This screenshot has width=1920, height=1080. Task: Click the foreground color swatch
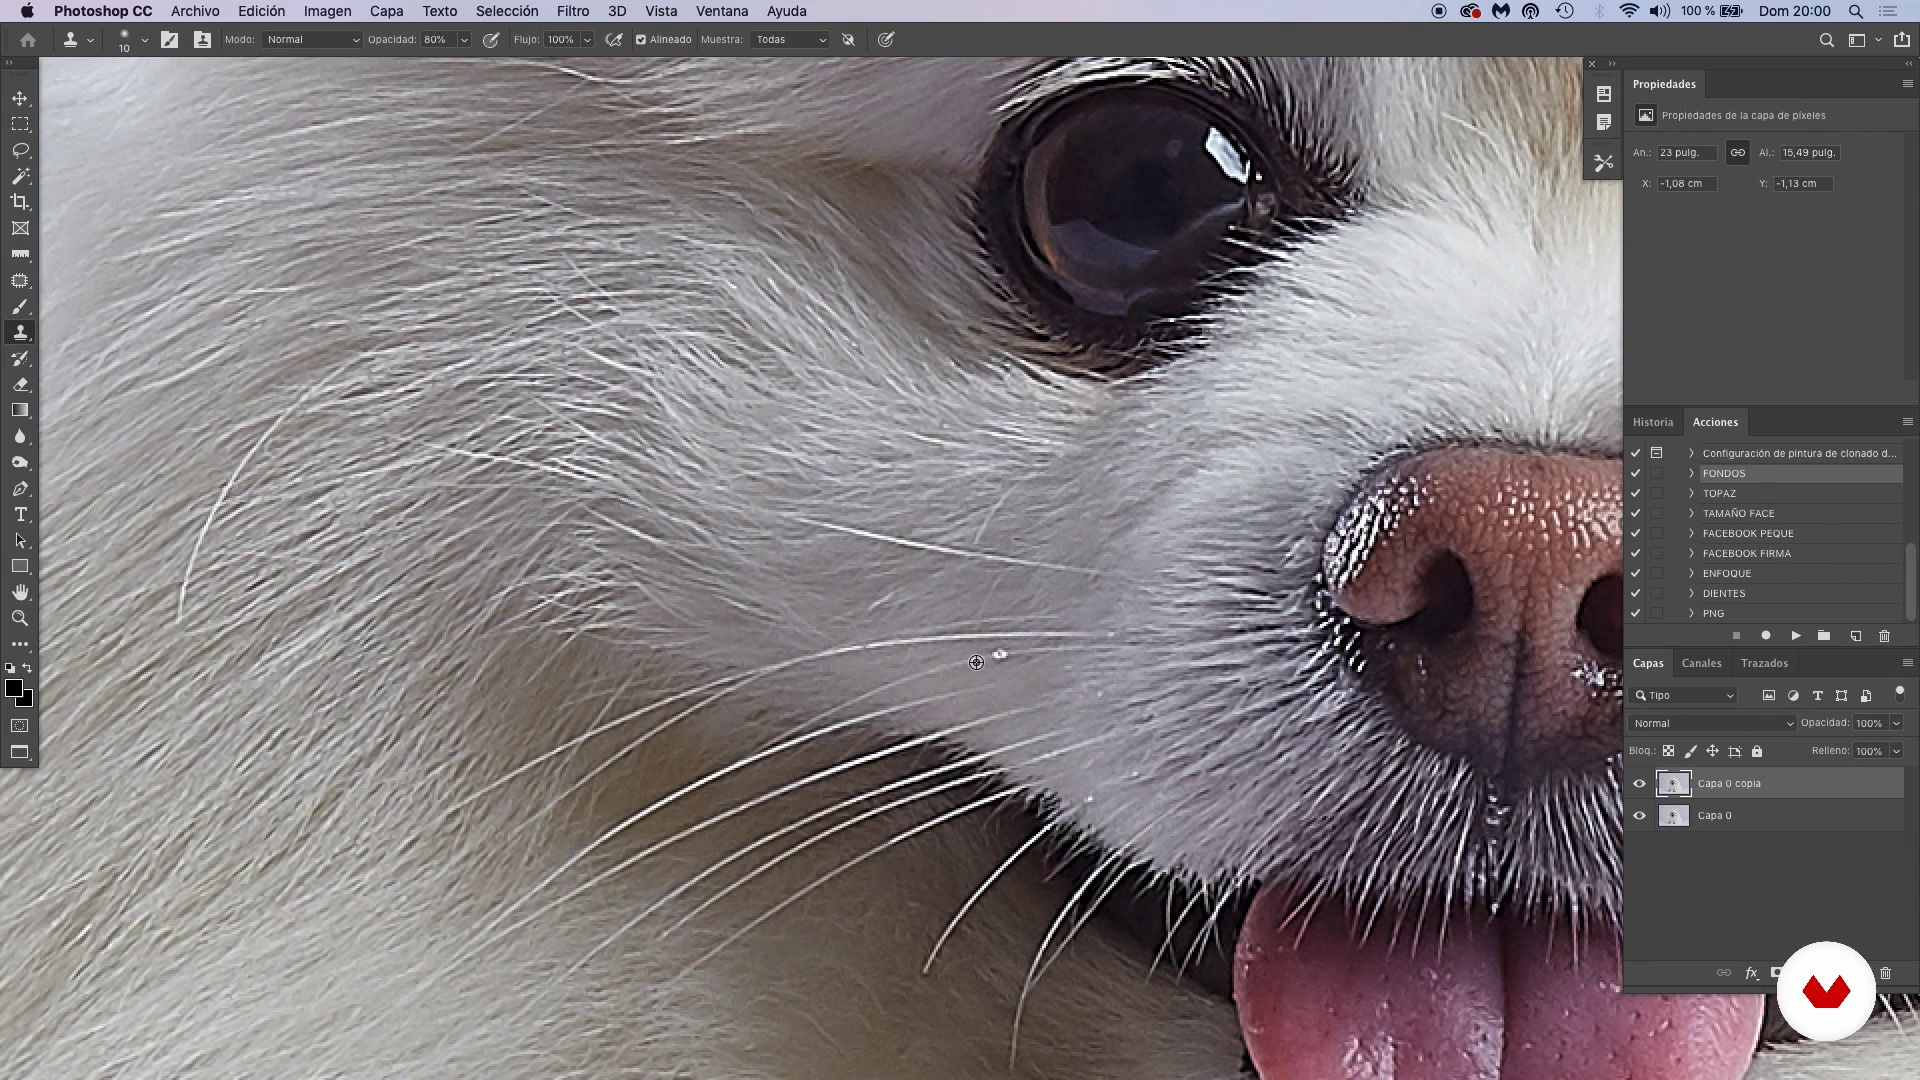pyautogui.click(x=14, y=689)
